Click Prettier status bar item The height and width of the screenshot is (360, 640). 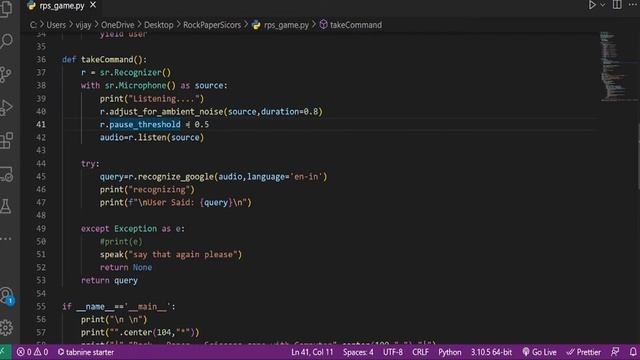click(x=584, y=352)
